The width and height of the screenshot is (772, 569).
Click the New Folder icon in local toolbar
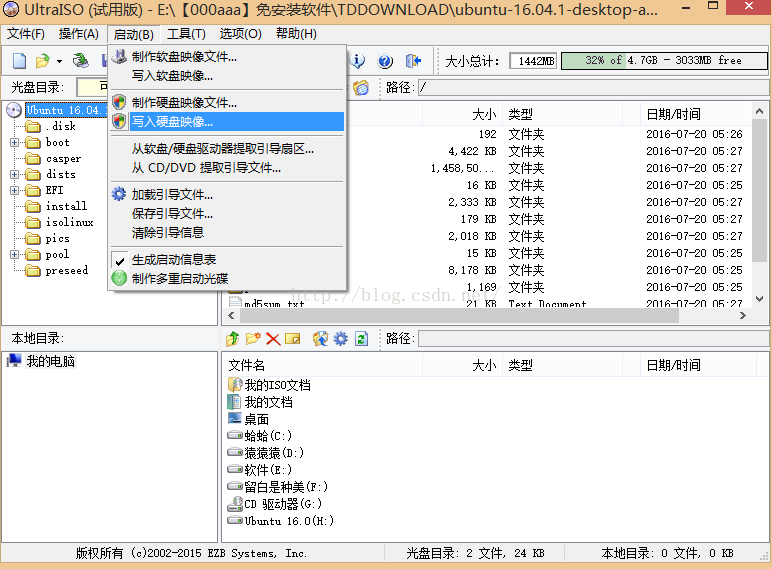(x=253, y=339)
